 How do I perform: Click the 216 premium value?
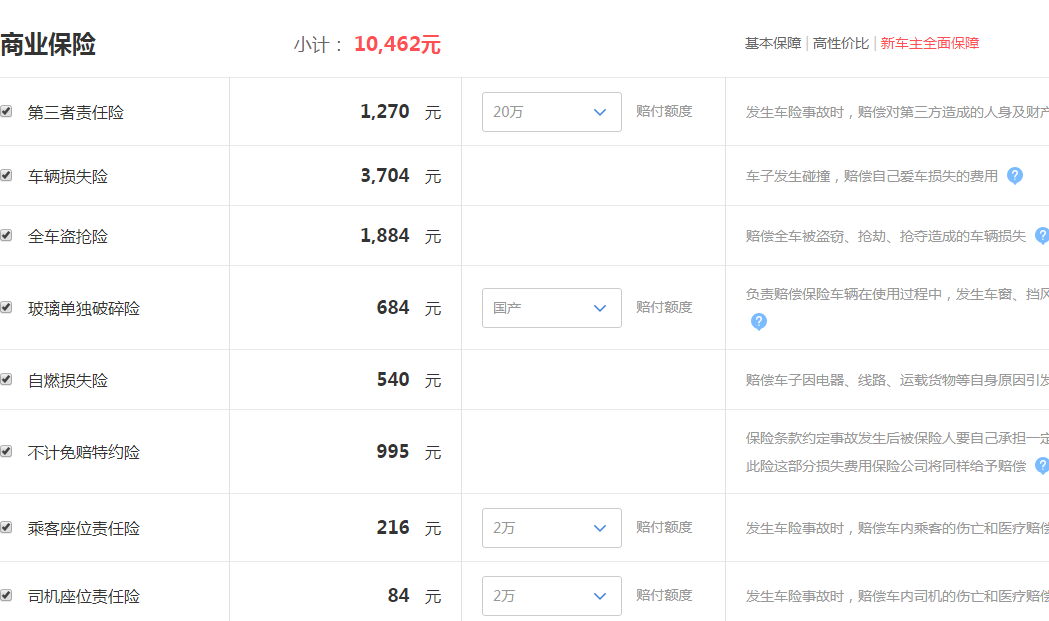pos(393,527)
